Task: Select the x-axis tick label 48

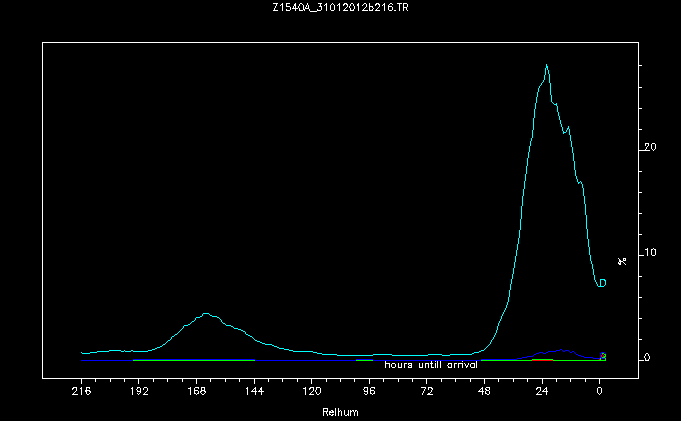Action: pyautogui.click(x=484, y=391)
